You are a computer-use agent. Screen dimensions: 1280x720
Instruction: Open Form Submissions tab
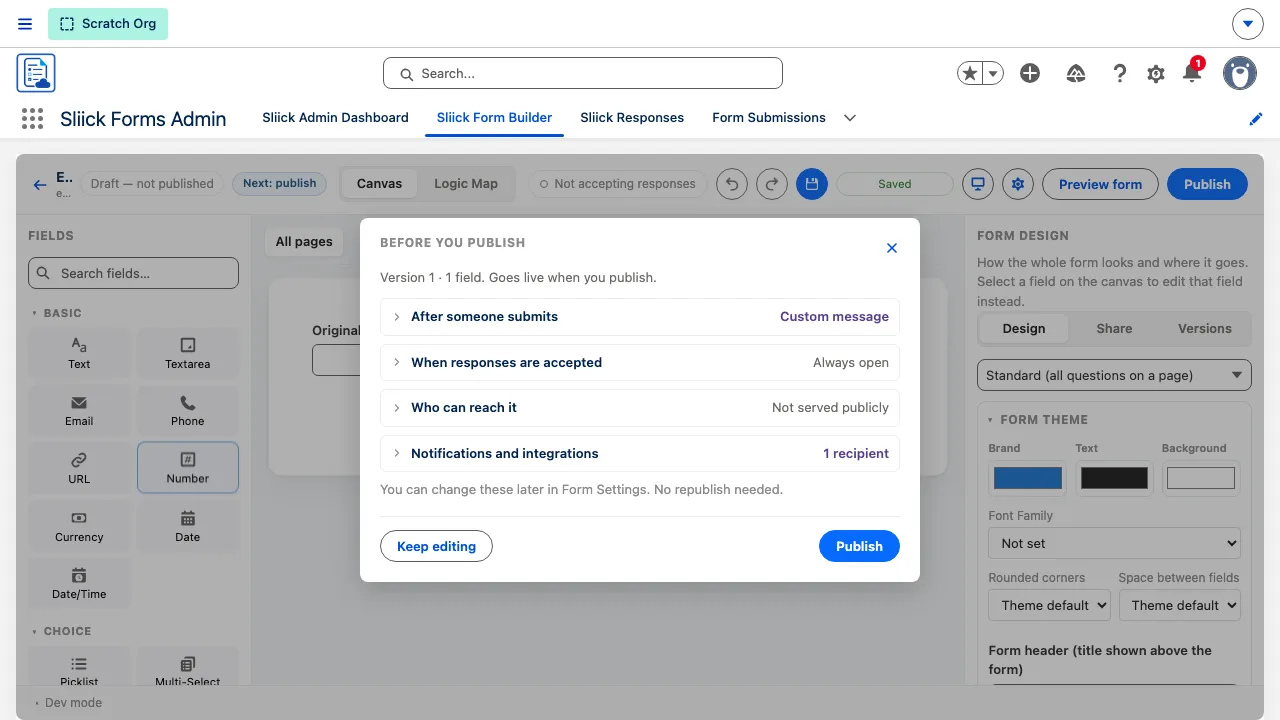pyautogui.click(x=769, y=118)
